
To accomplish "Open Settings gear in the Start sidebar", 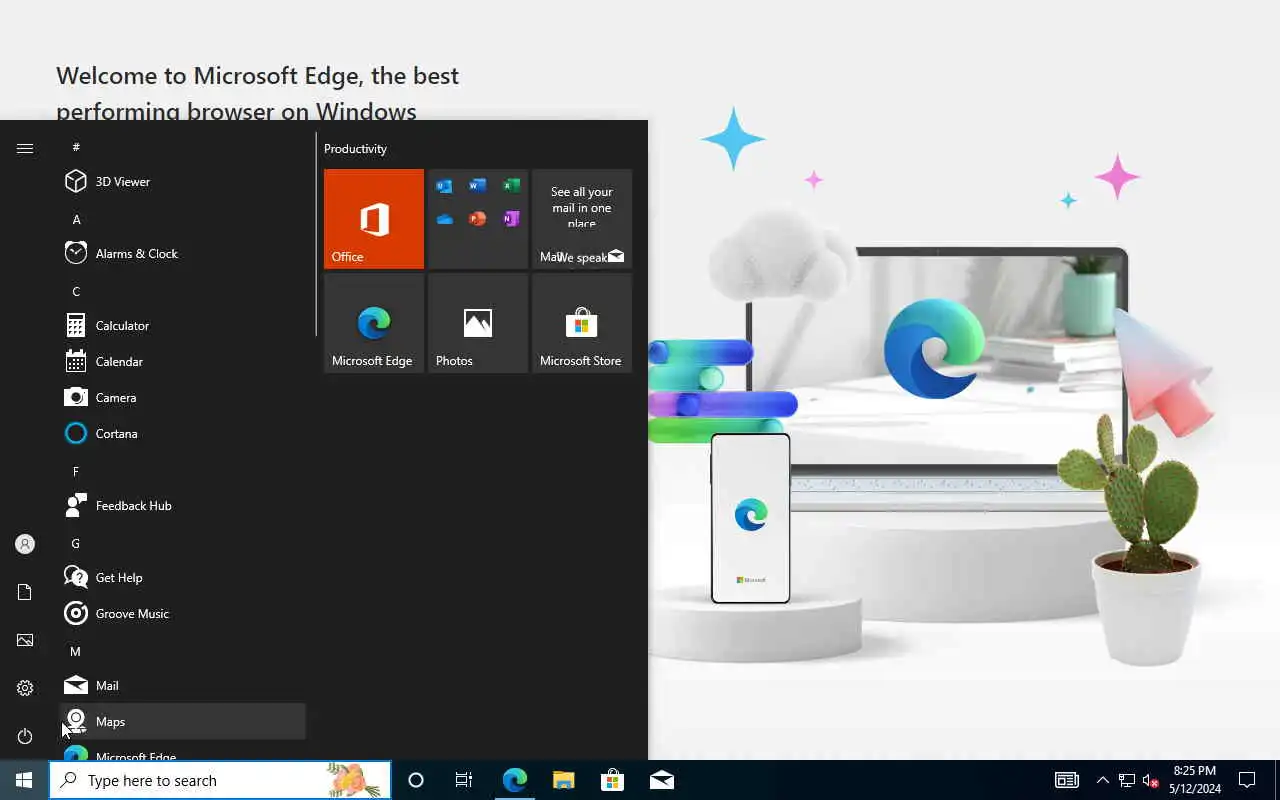I will [x=25, y=688].
